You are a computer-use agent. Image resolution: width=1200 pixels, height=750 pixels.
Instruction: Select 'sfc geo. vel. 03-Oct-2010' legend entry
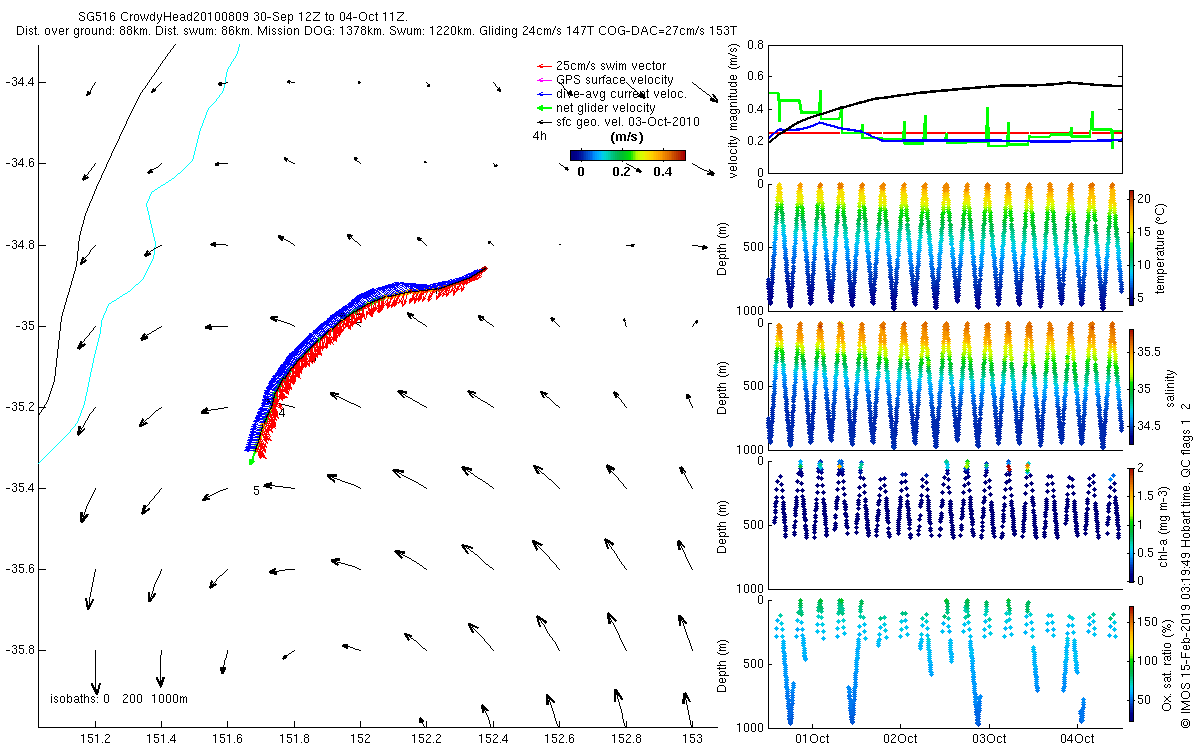point(616,122)
